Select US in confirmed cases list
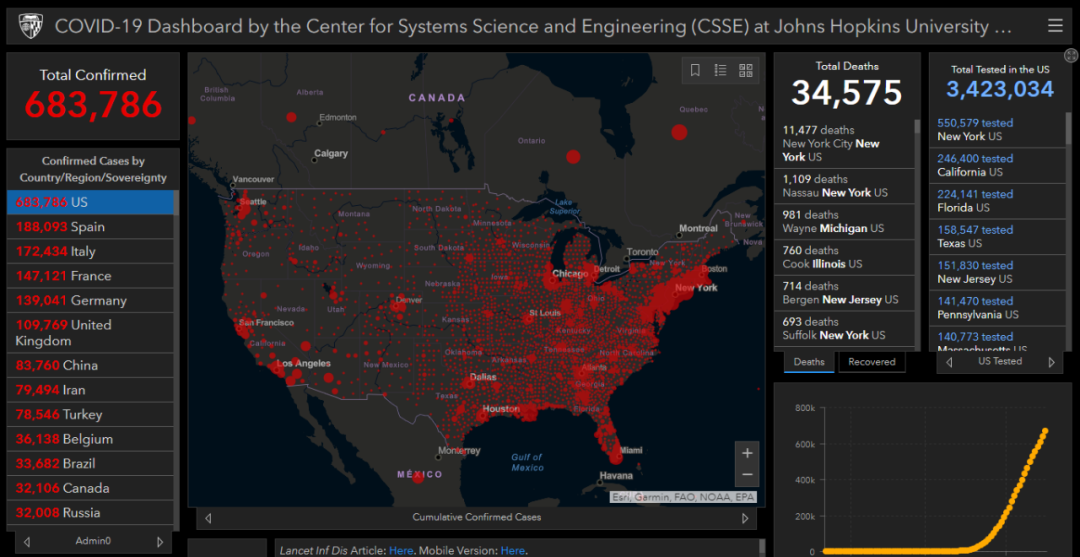 click(x=90, y=202)
